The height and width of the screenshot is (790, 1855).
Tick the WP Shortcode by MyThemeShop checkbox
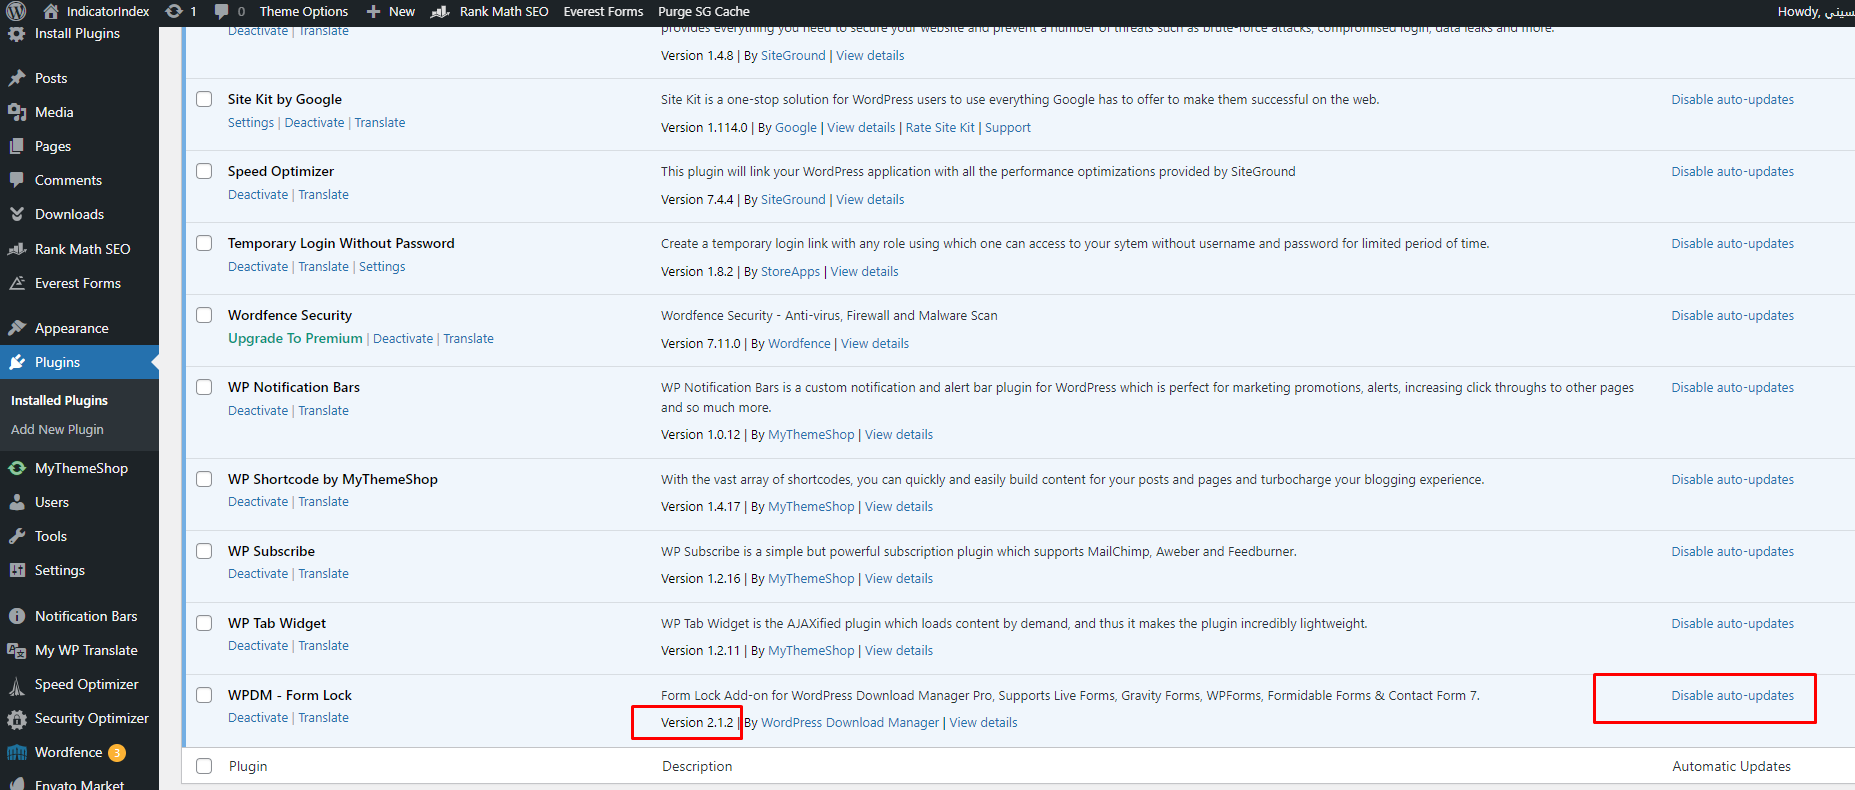204,479
